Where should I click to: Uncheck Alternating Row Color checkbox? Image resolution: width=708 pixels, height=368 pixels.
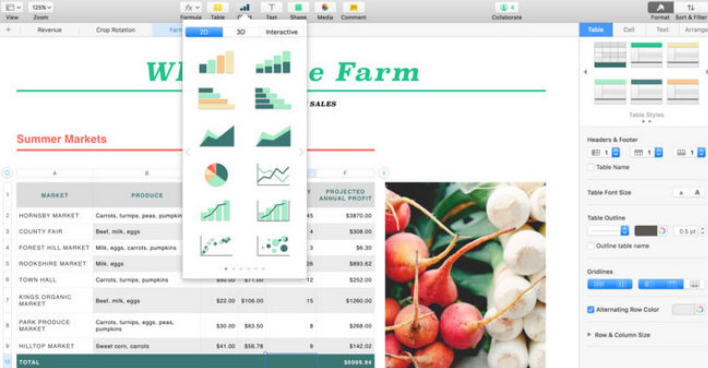coord(591,310)
